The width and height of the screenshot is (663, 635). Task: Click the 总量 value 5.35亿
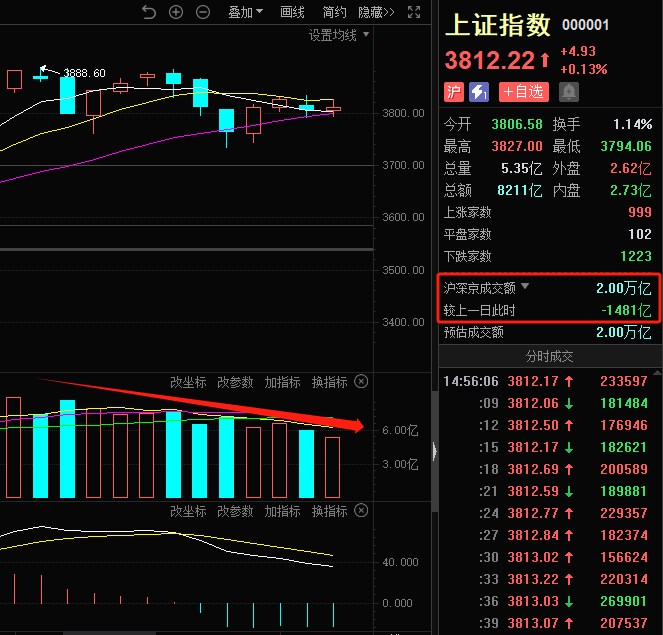[521, 168]
